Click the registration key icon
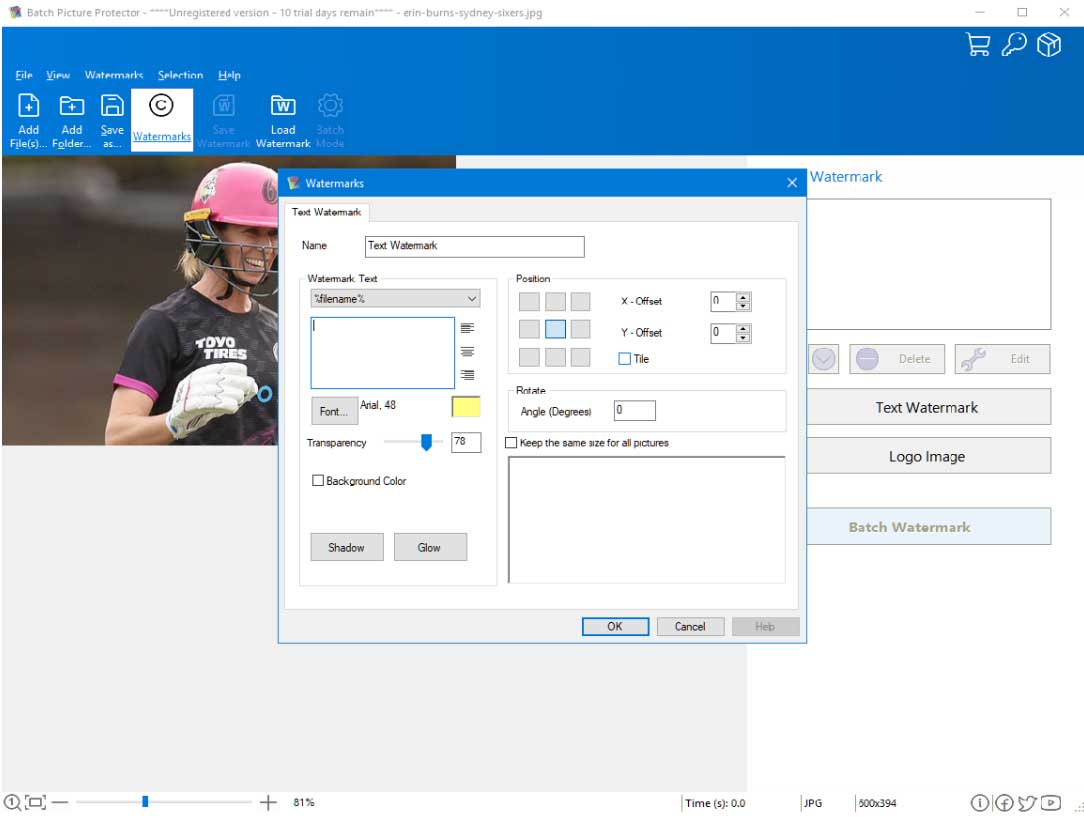The height and width of the screenshot is (822, 1084). [1013, 46]
